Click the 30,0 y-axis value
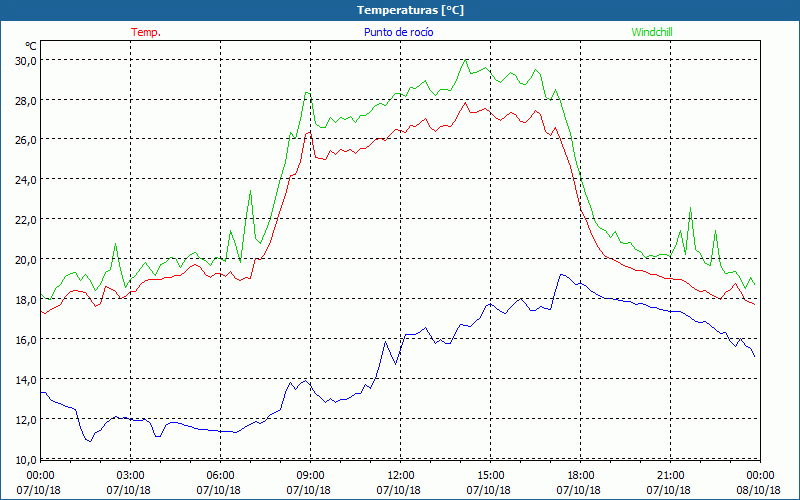The width and height of the screenshot is (800, 500). (26, 60)
